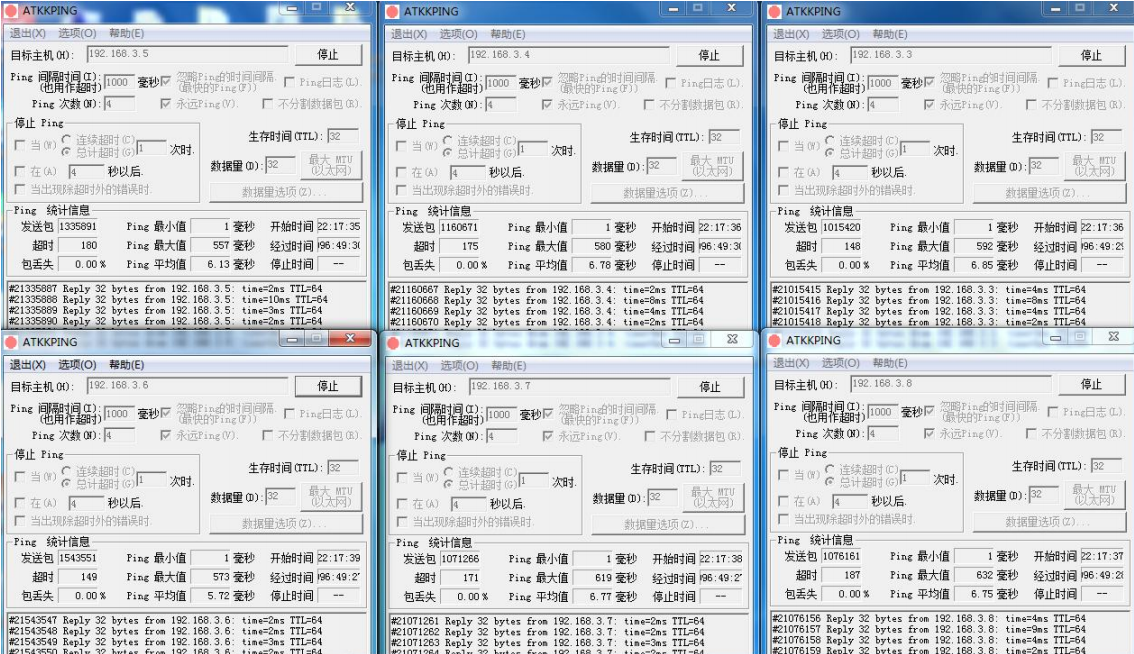Open 帮助(E) menu in the 192.168.3.7 window

(508, 365)
